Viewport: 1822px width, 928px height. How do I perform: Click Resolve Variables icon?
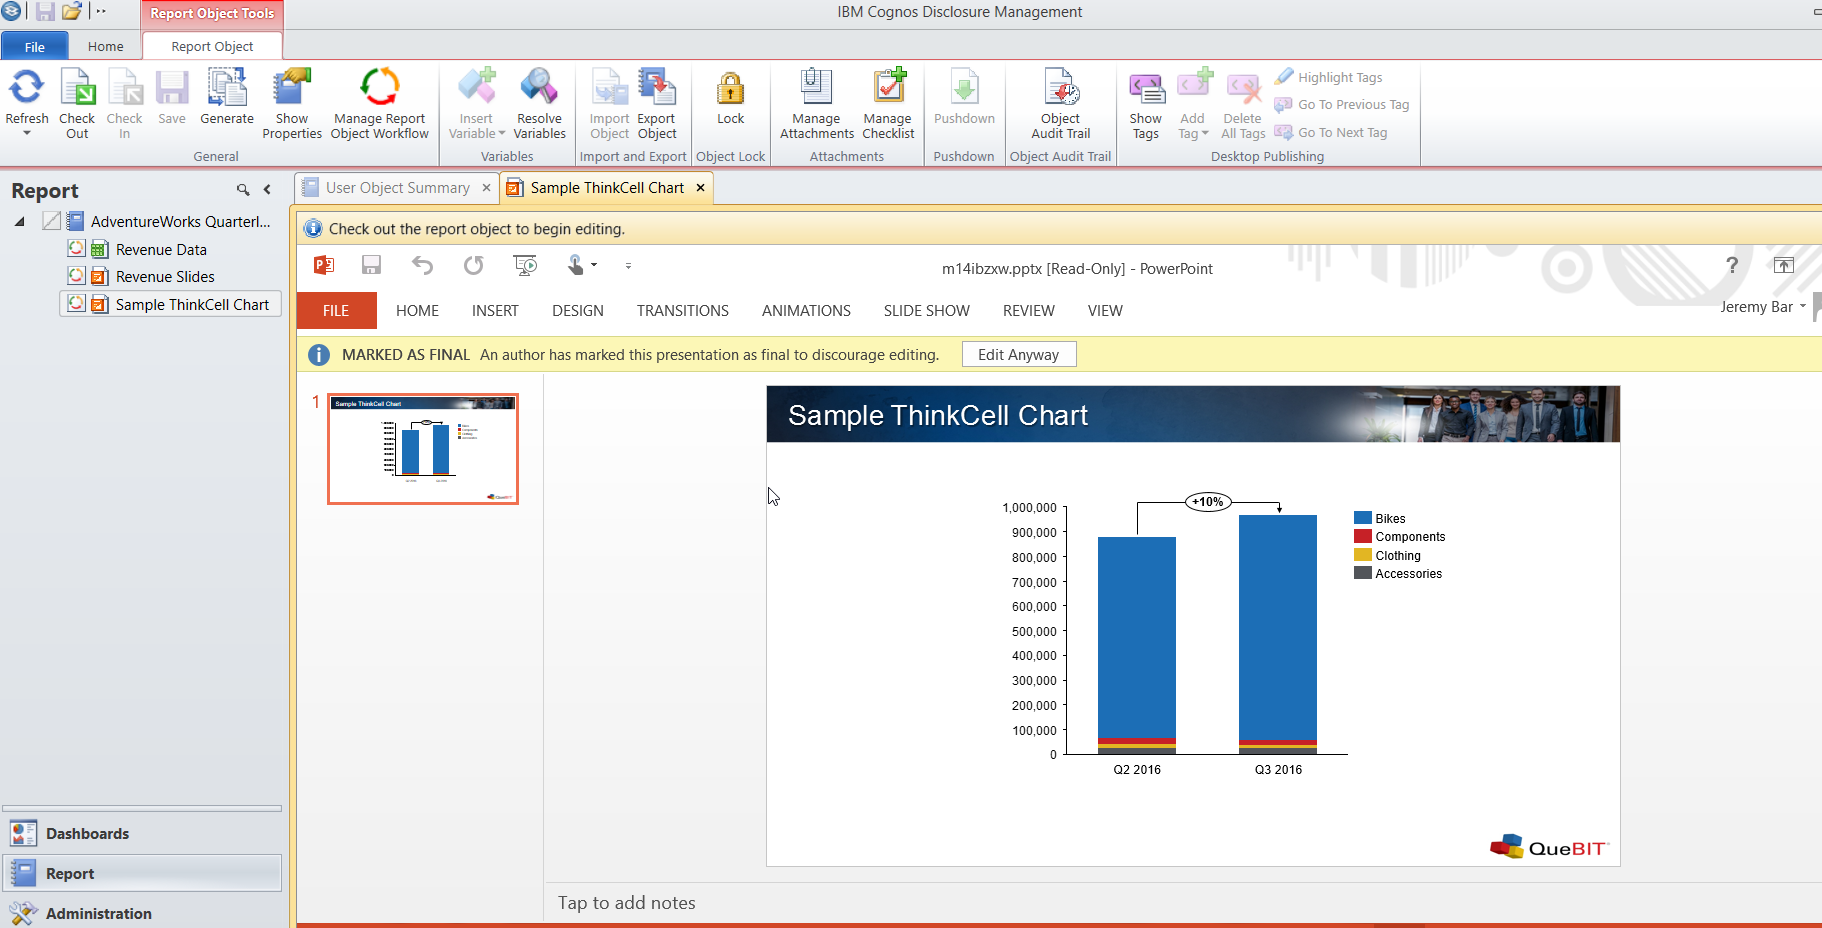click(539, 87)
